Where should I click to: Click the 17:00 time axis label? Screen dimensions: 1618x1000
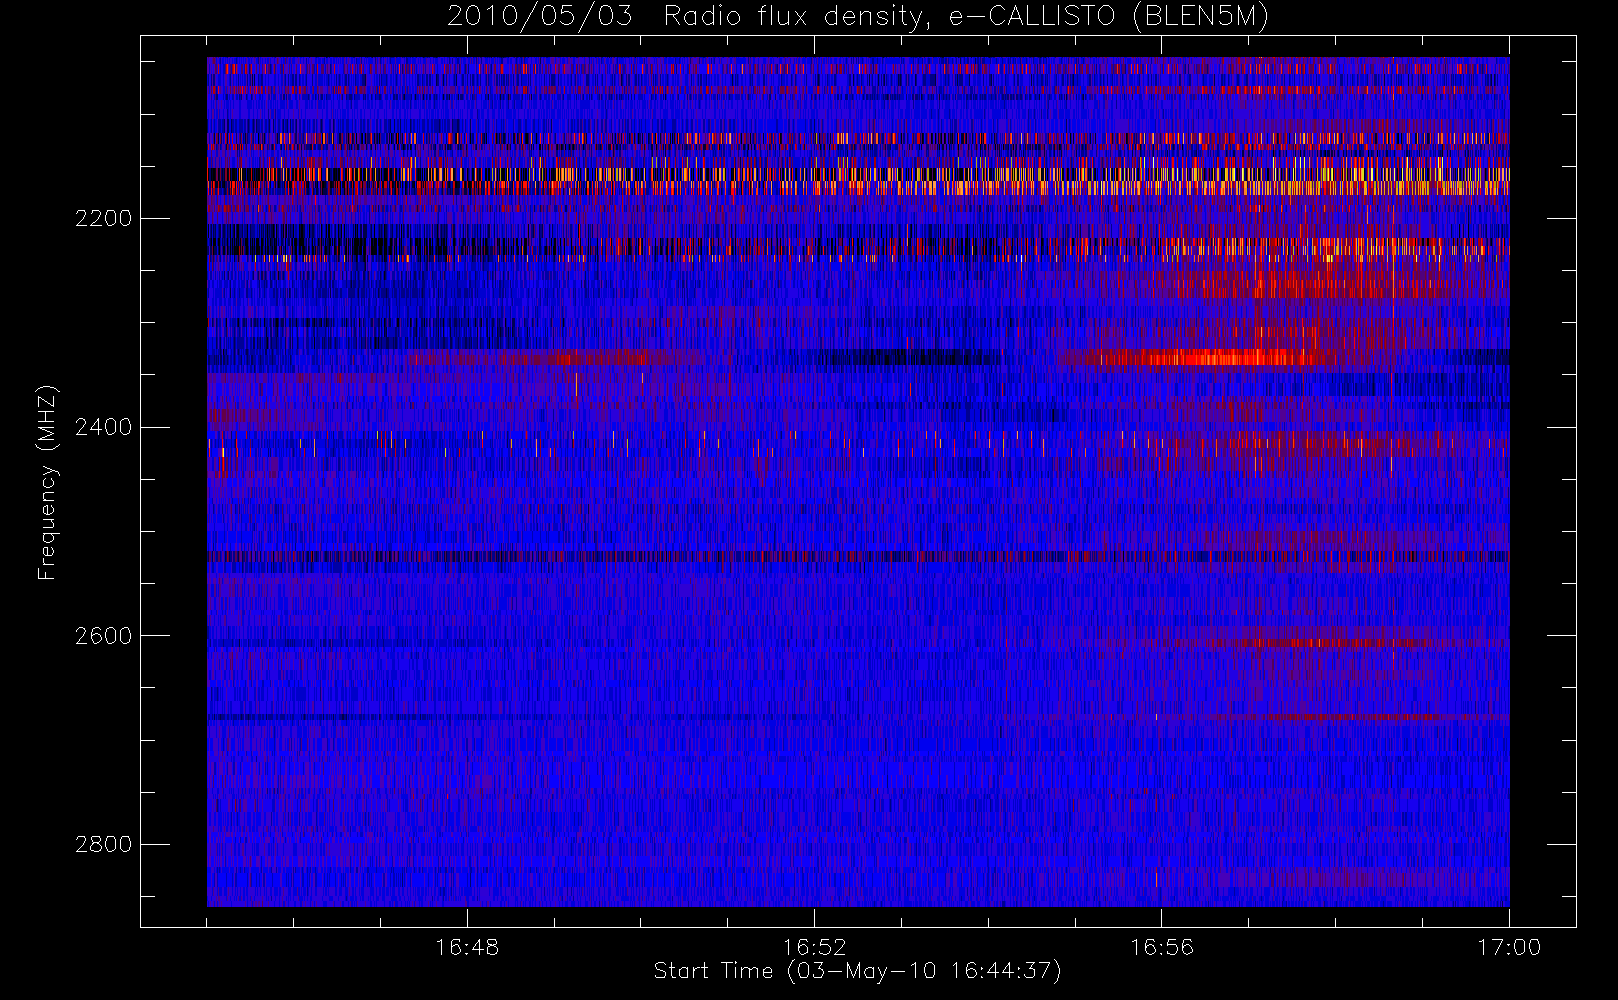click(1509, 947)
